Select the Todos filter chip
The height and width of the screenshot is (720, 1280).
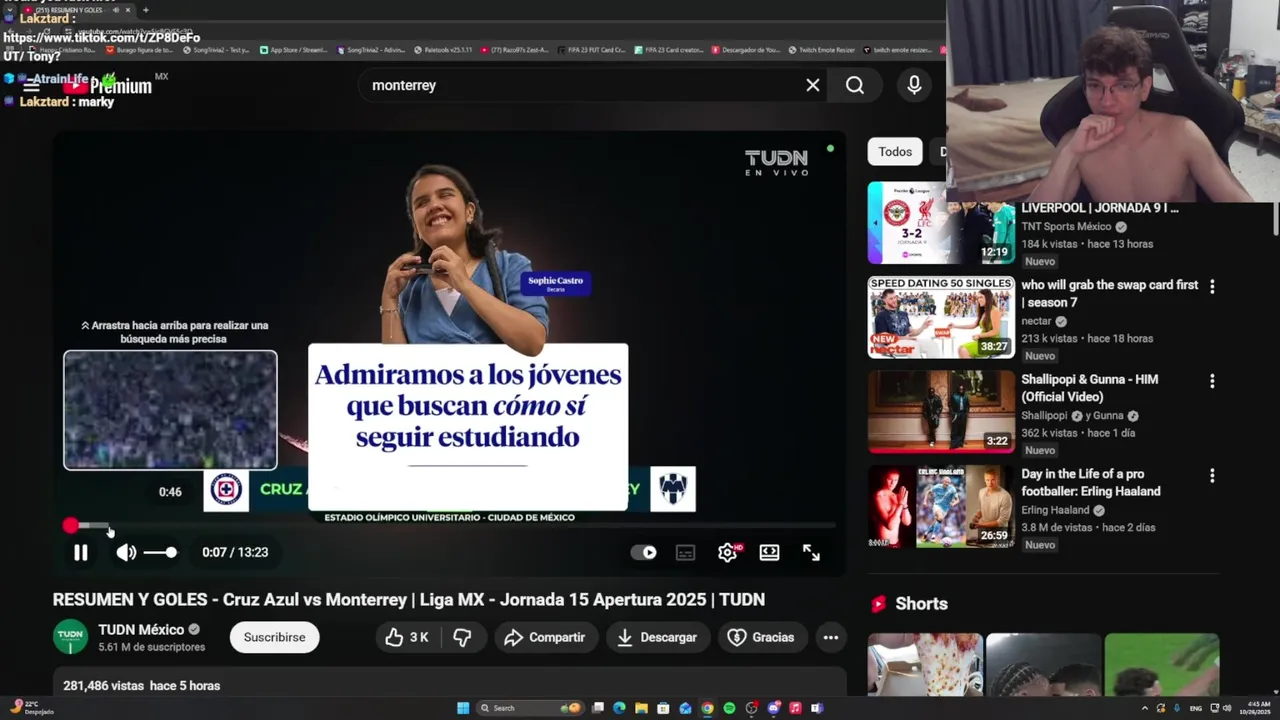click(x=895, y=152)
